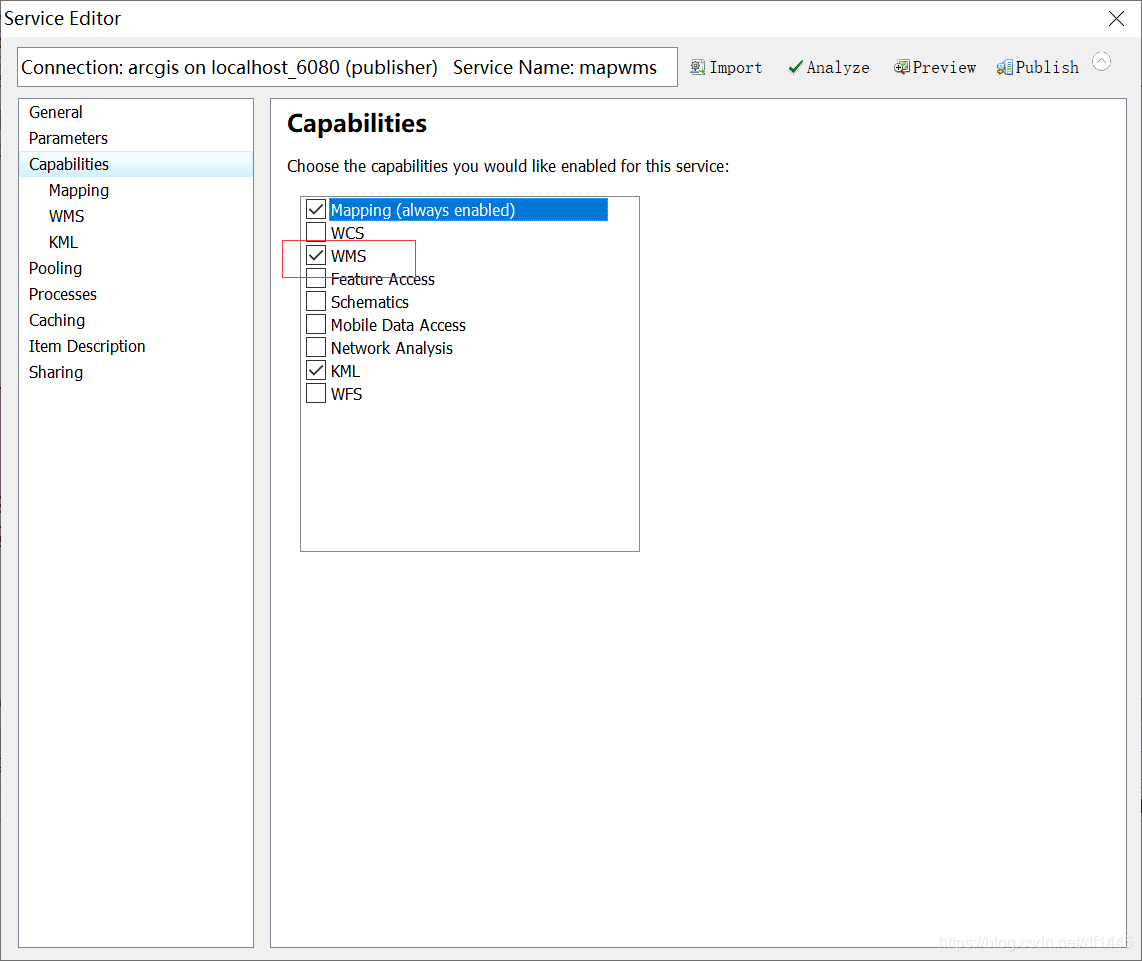The image size is (1142, 961).
Task: Uncheck the WMS capability checkbox
Action: (315, 256)
